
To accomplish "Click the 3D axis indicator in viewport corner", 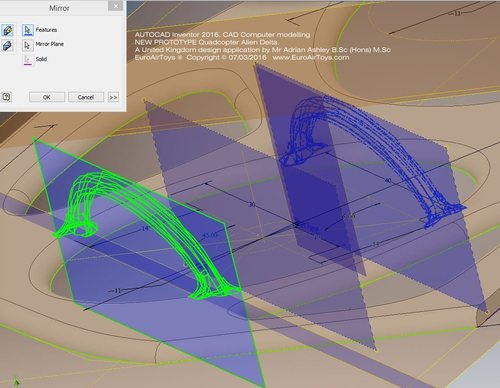I will tap(15, 381).
